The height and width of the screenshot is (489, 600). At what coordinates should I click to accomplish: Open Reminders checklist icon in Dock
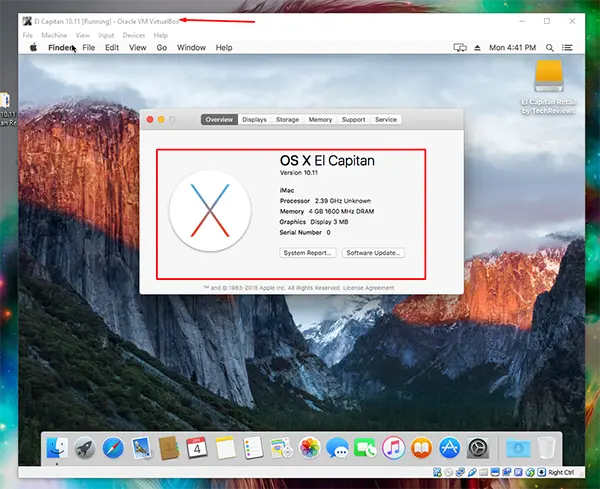coord(253,448)
